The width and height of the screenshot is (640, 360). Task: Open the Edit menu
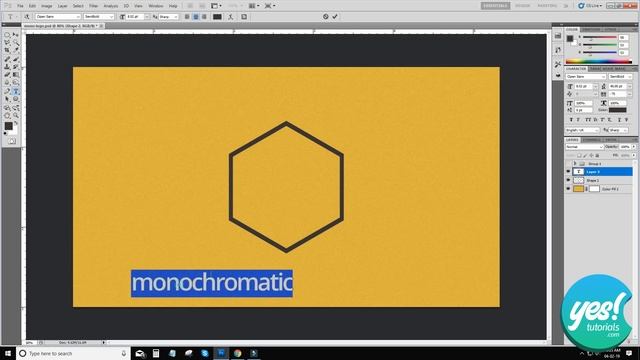[x=32, y=6]
